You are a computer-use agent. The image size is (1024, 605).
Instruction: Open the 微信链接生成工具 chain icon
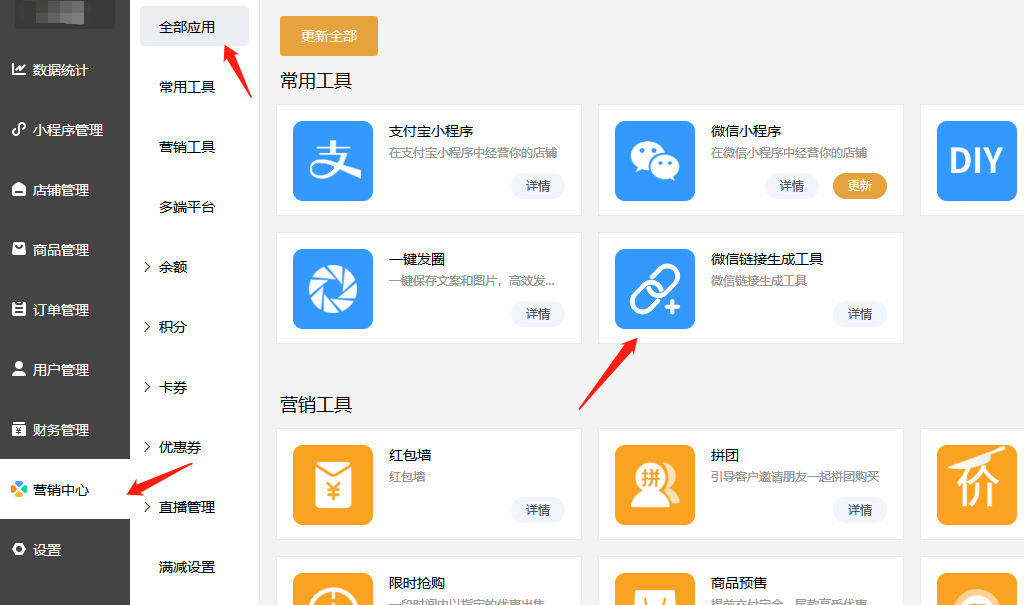(655, 289)
